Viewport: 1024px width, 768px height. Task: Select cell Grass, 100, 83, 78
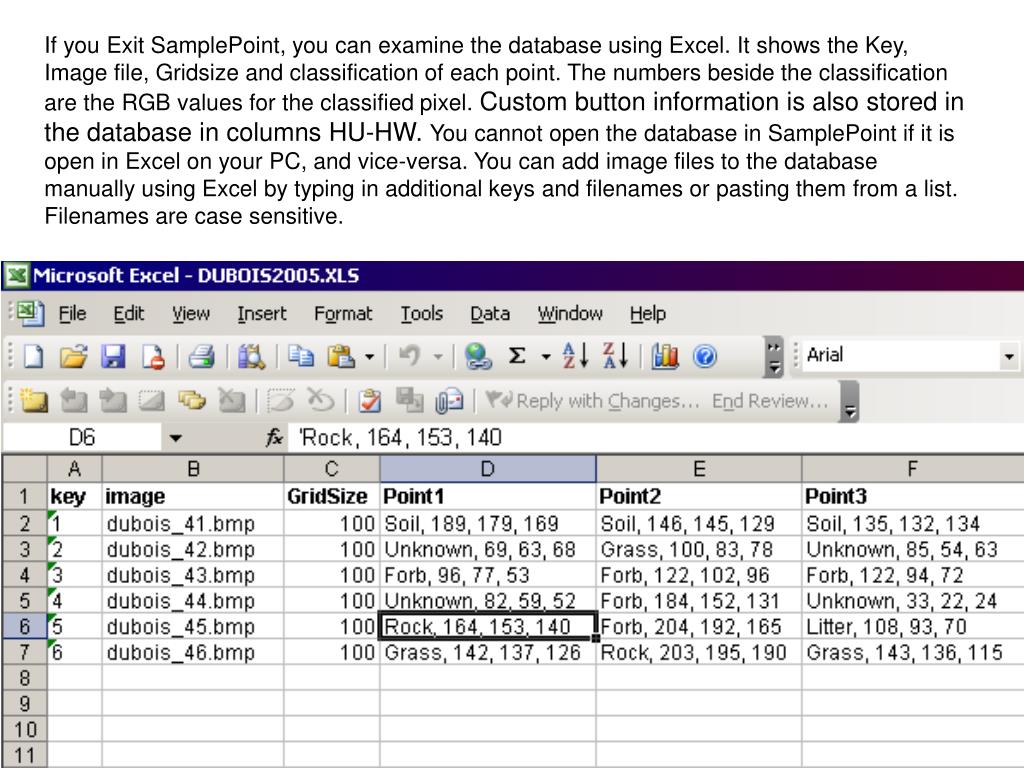pyautogui.click(x=699, y=549)
